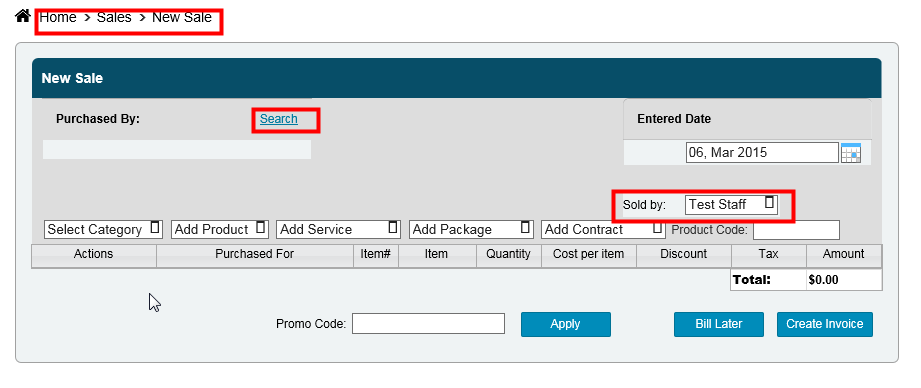Click the Amount column header
This screenshot has height=388, width=921.
coord(843,255)
